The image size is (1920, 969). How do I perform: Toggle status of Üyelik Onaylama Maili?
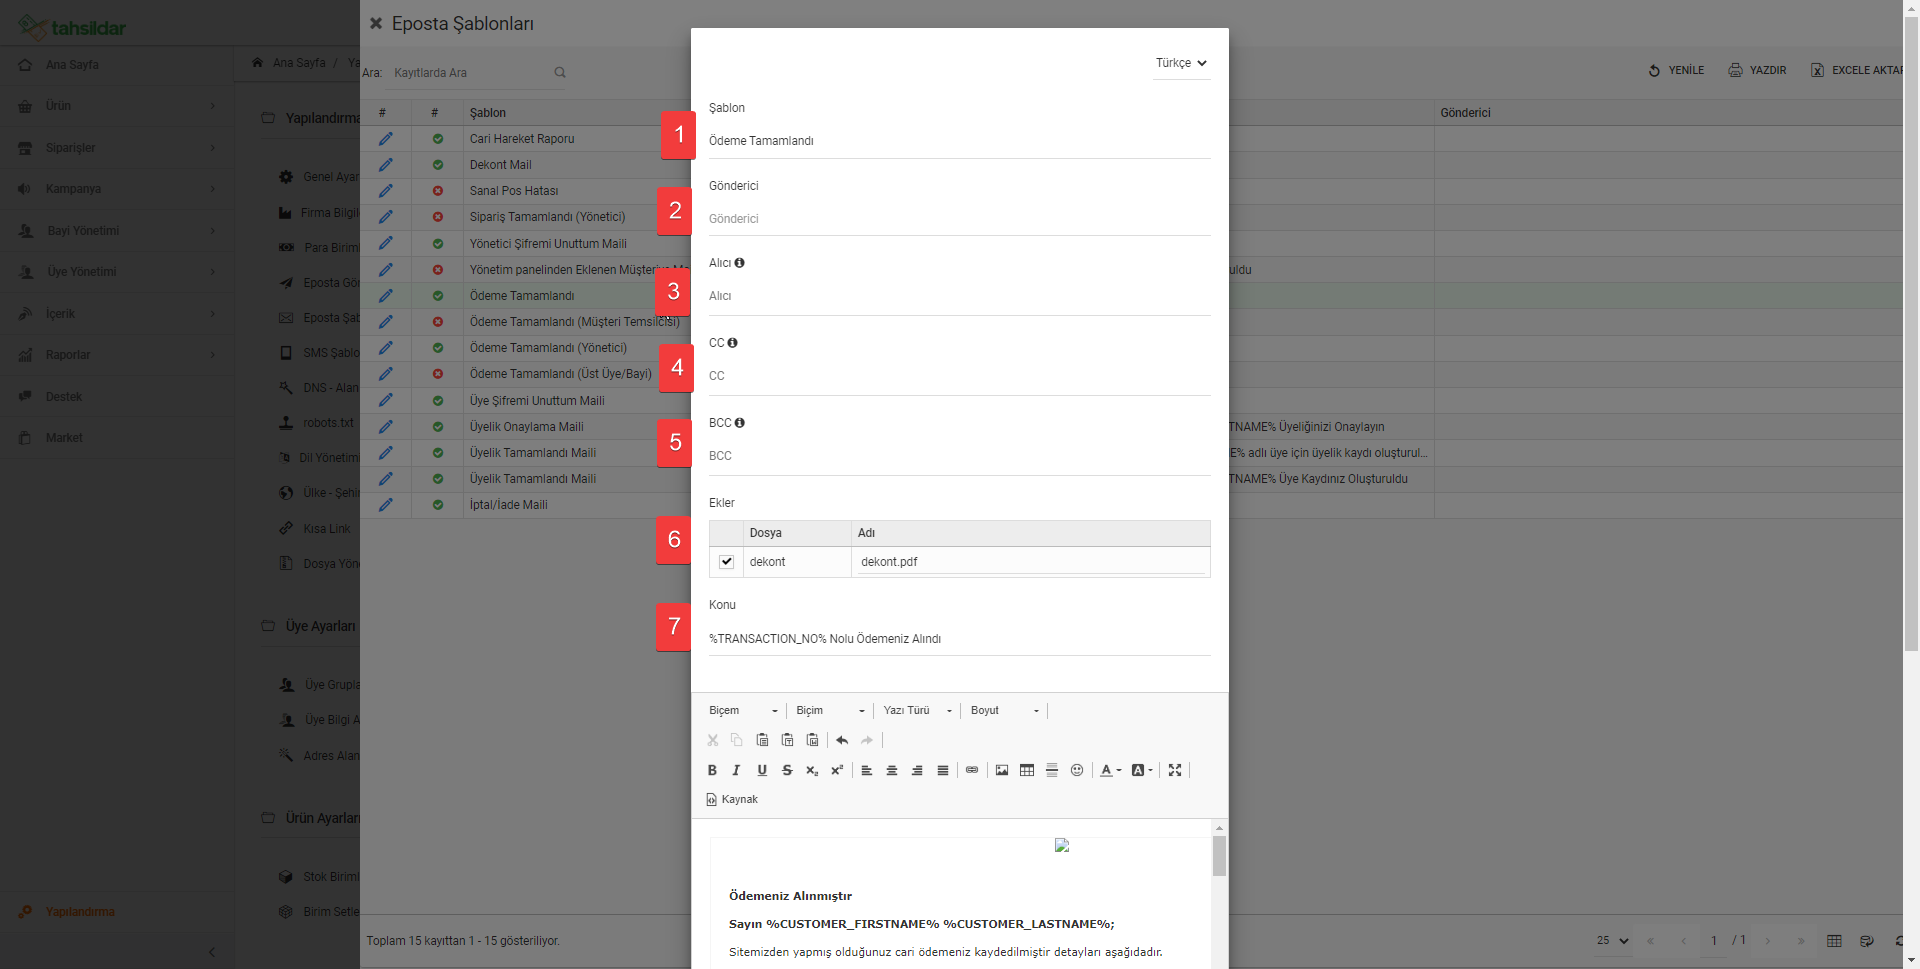point(438,427)
